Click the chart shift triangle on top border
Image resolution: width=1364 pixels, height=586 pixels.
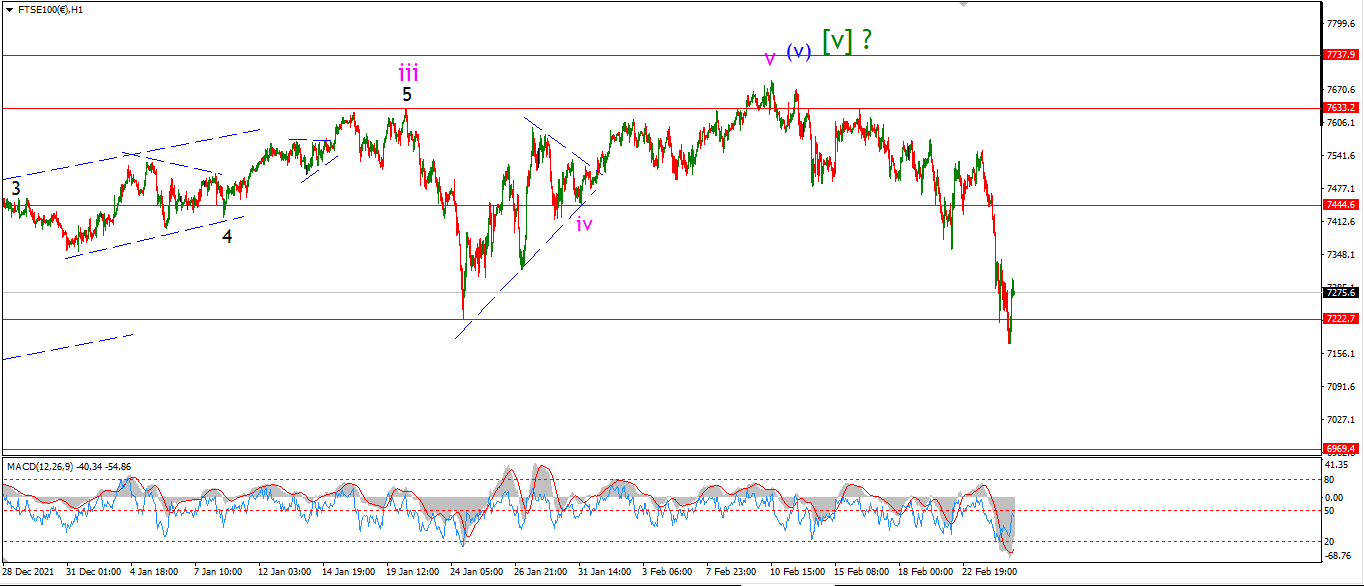coord(964,4)
